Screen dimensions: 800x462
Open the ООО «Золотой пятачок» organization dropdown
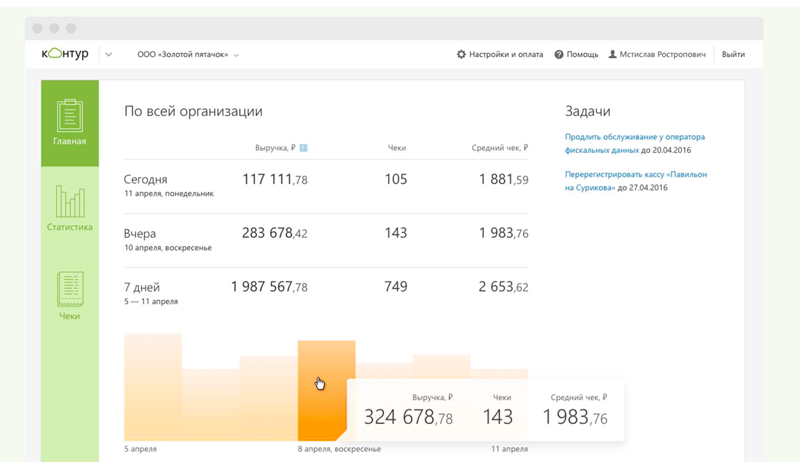tap(188, 55)
